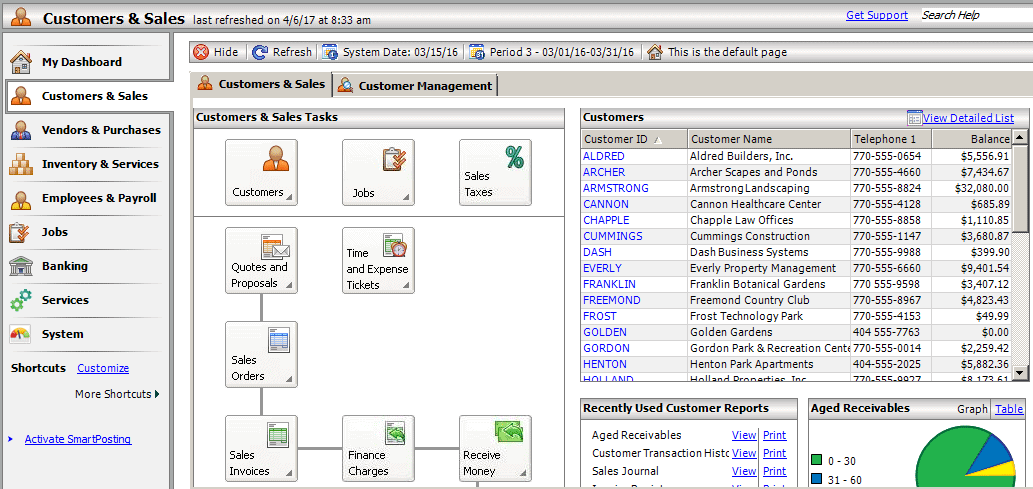Click the Customize shortcuts link
The height and width of the screenshot is (489, 1033).
pyautogui.click(x=103, y=368)
